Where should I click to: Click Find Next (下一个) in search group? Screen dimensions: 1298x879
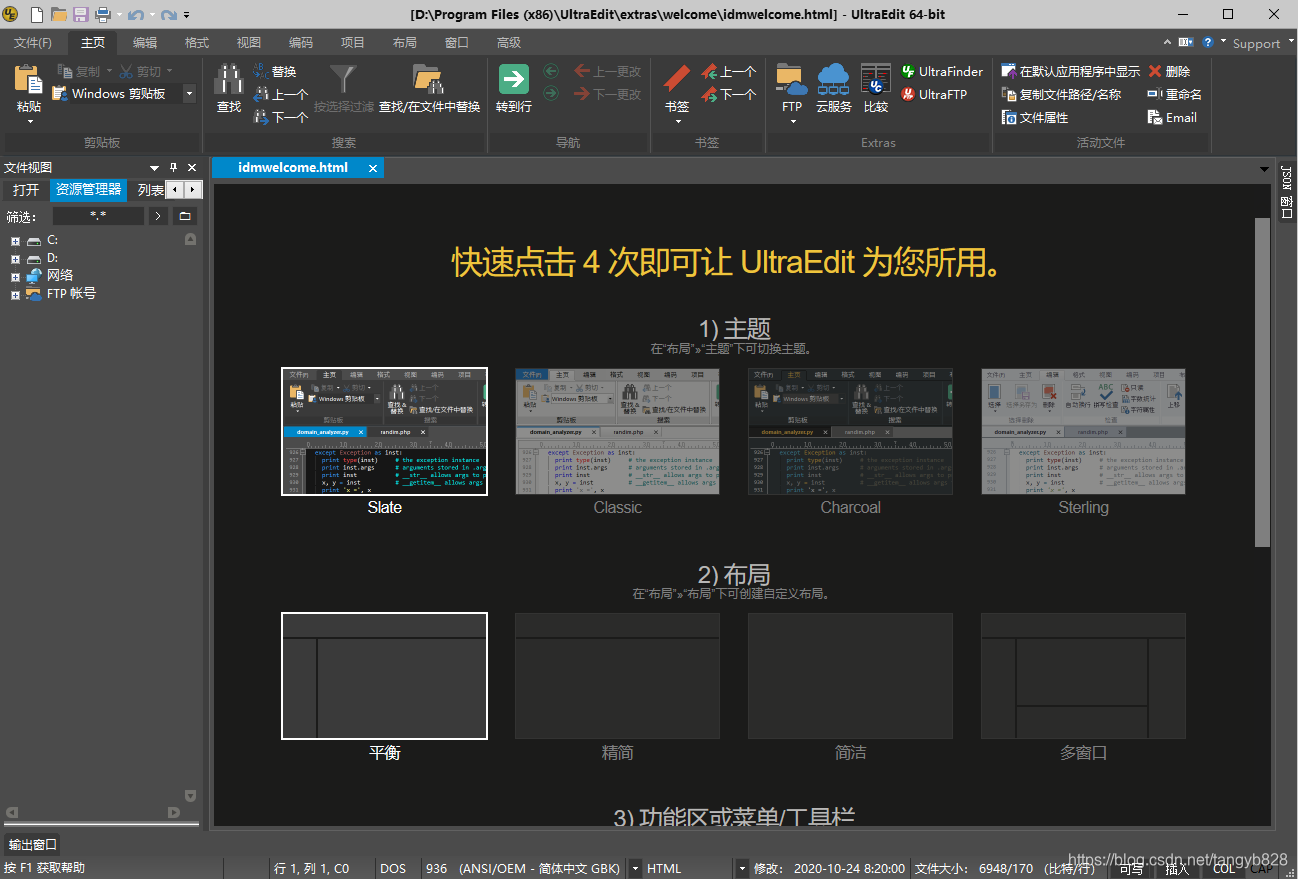coord(281,117)
